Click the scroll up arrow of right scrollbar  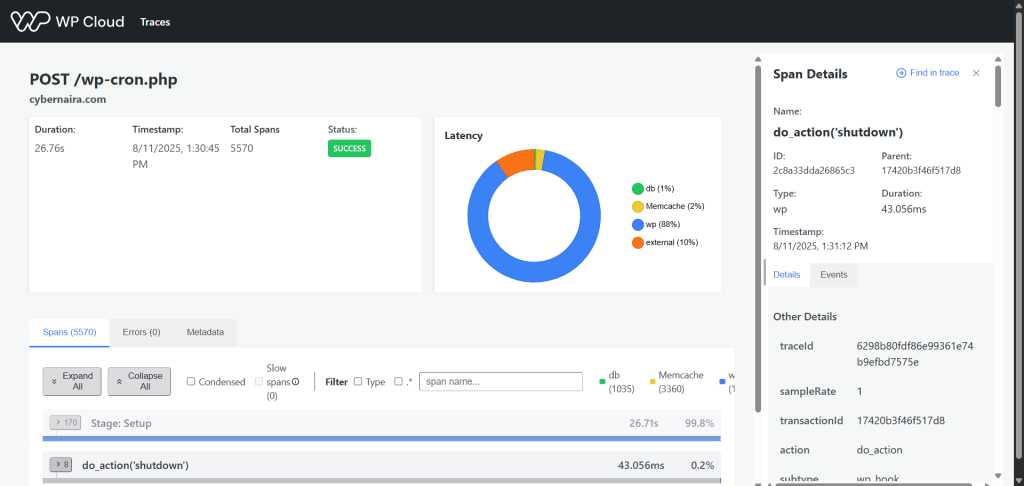click(998, 59)
